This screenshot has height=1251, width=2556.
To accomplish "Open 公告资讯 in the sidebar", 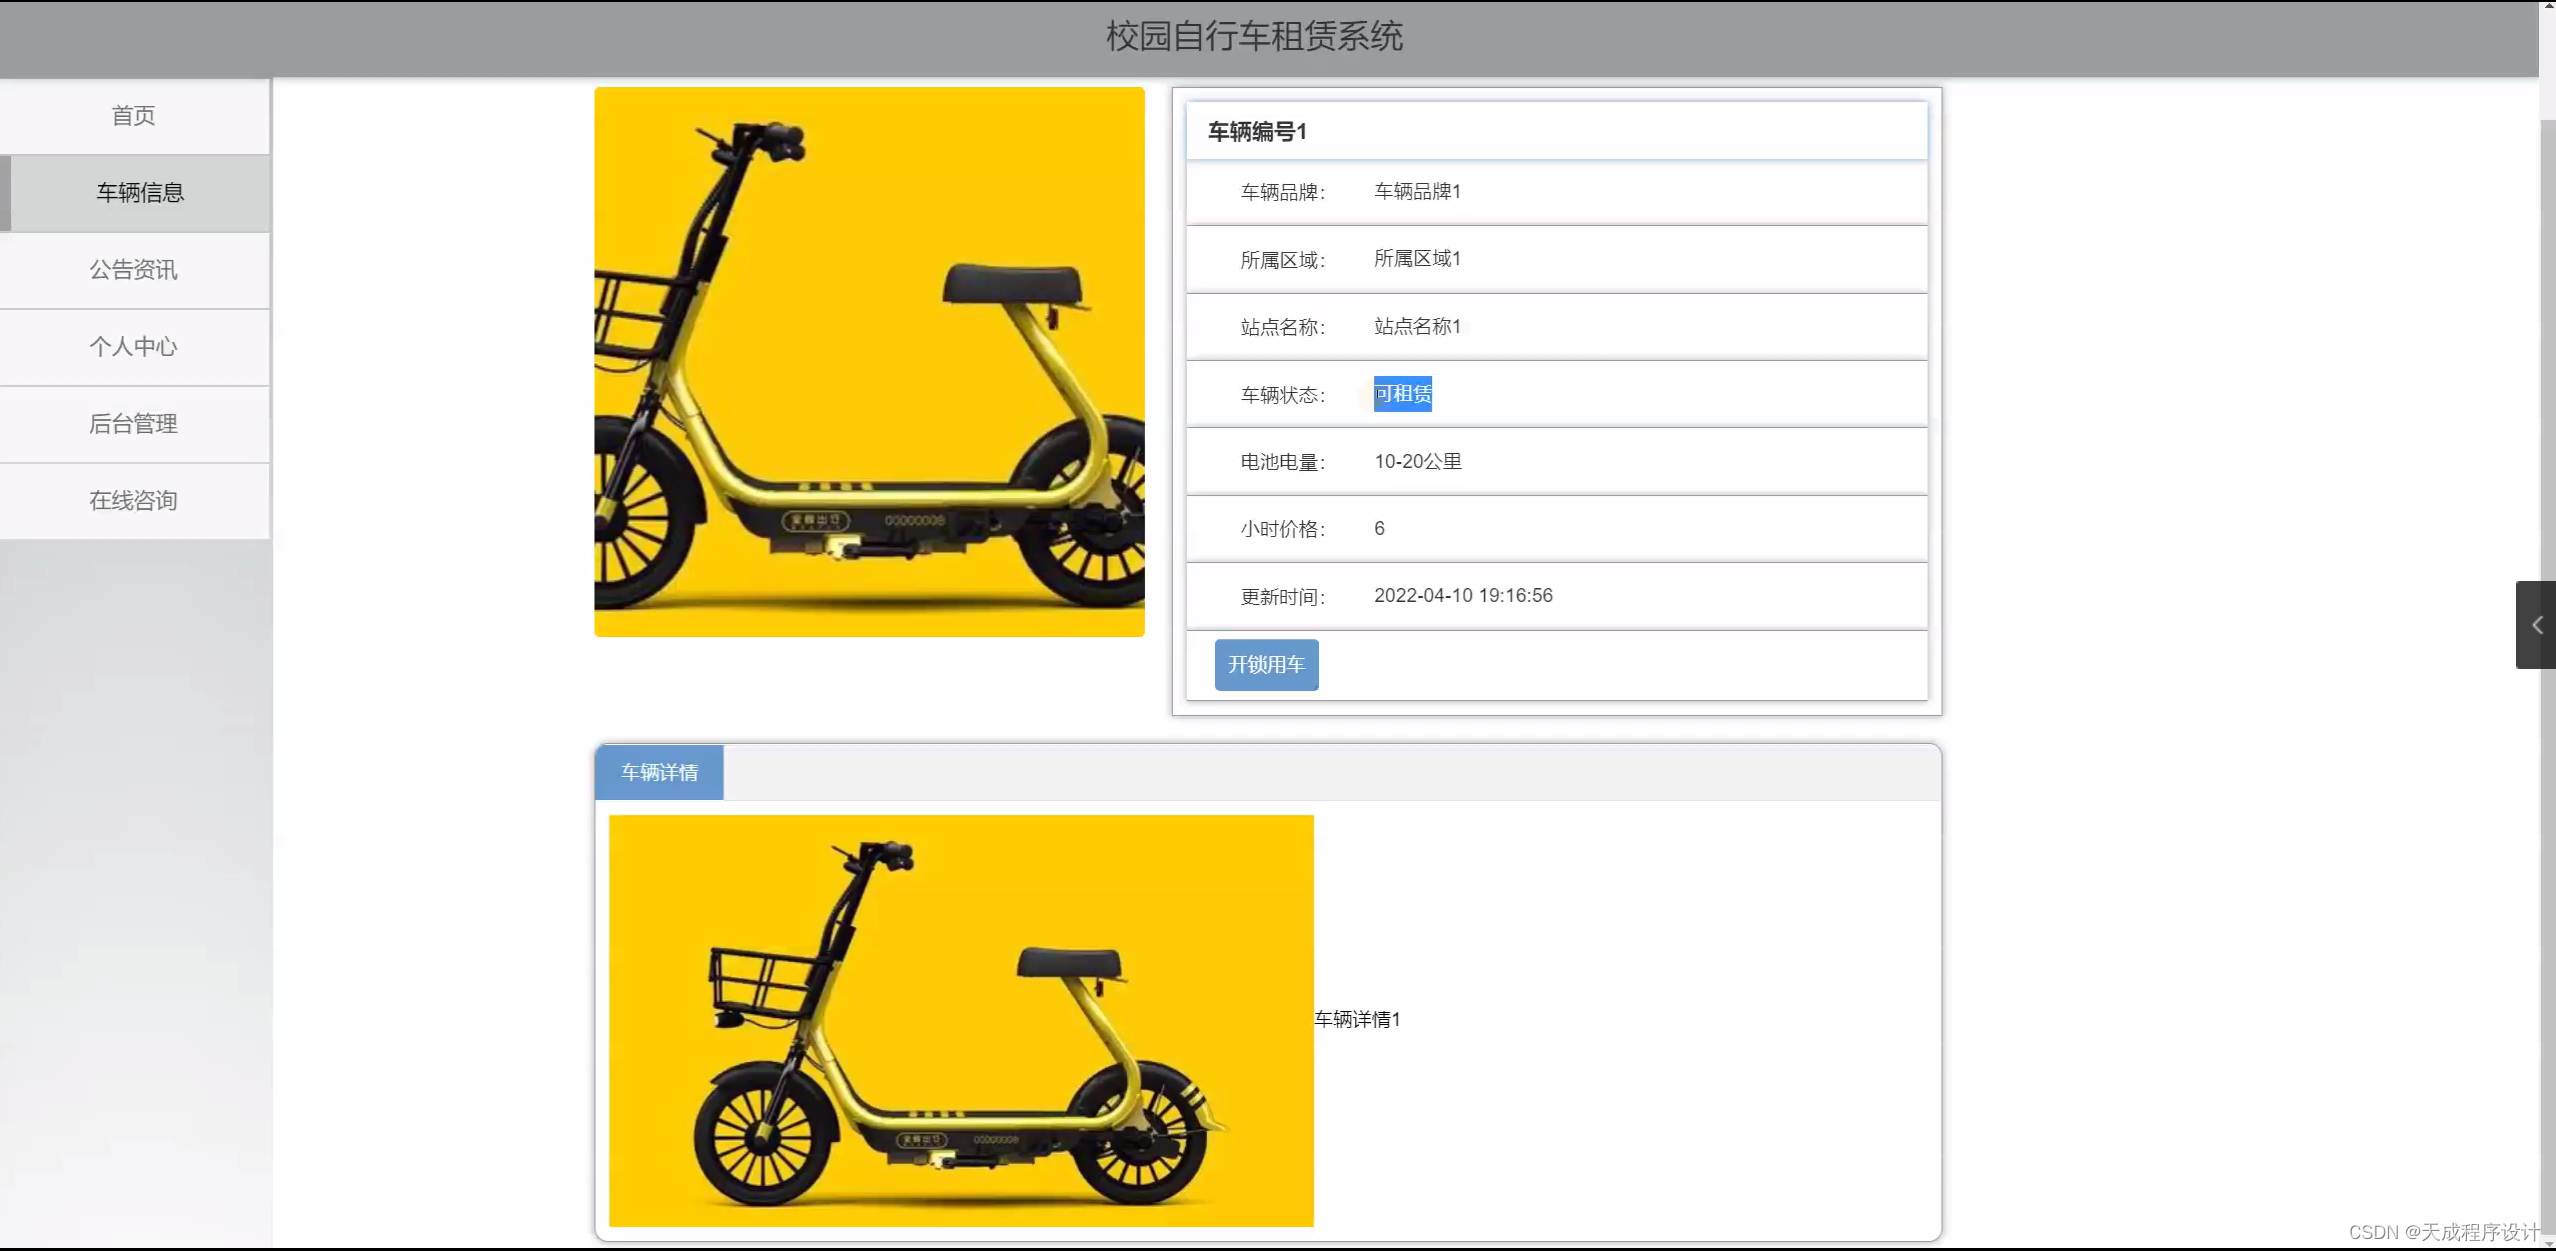I will [134, 270].
